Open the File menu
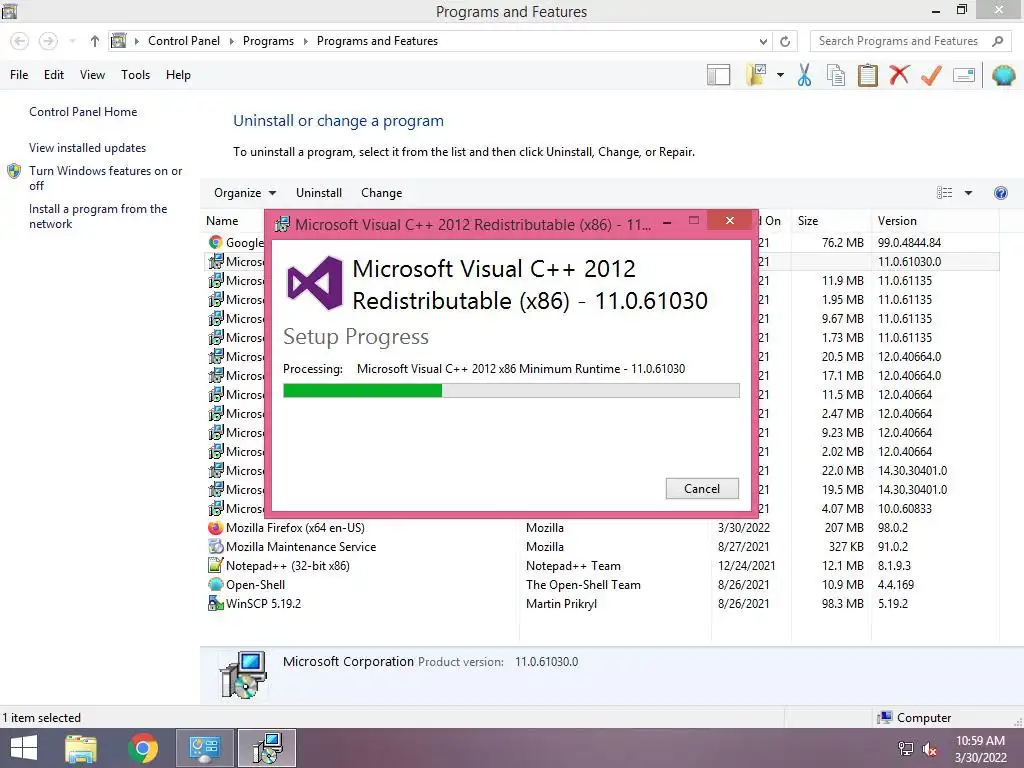 [x=19, y=75]
